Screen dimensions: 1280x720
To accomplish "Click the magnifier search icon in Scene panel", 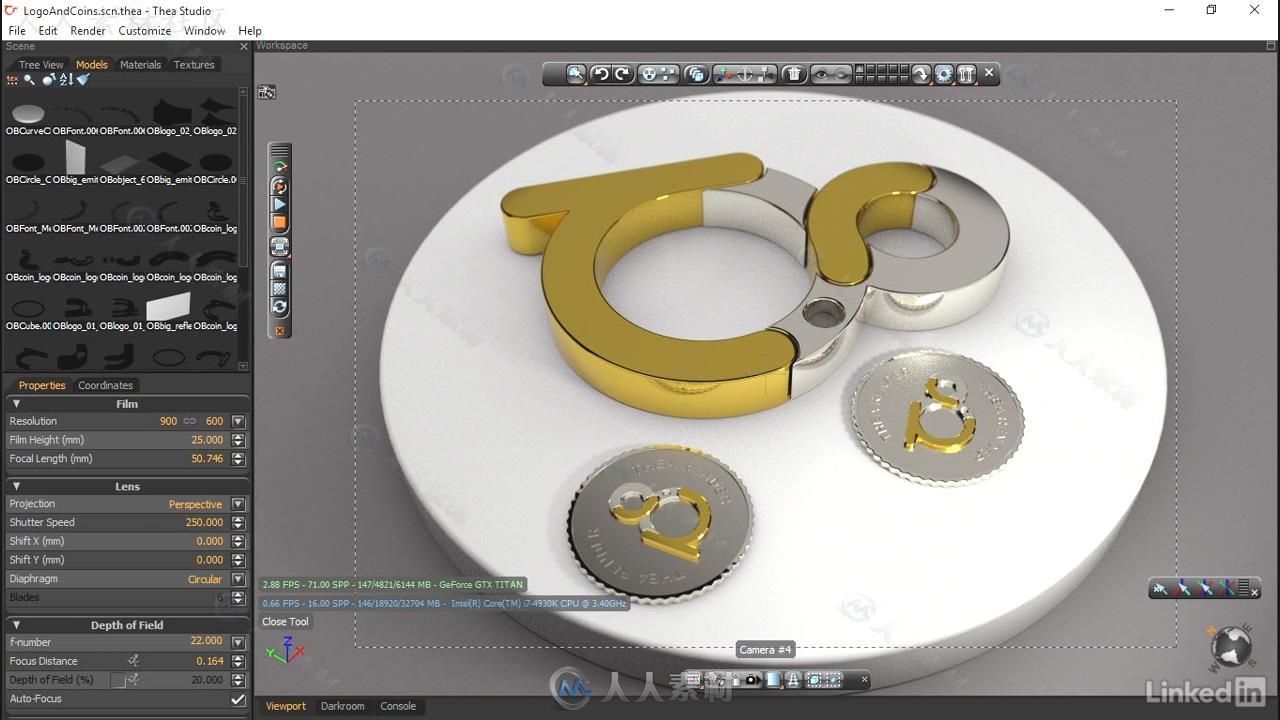I will coord(29,80).
